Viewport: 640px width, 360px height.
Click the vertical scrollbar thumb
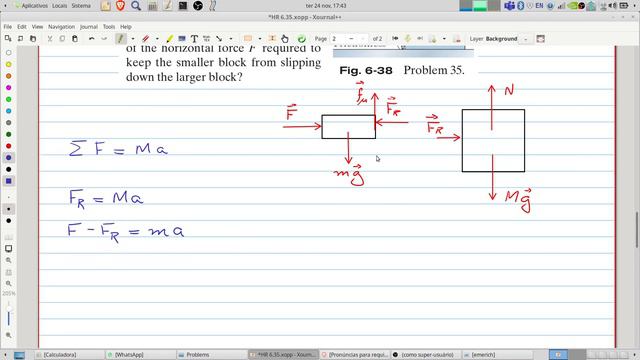[x=637, y=229]
